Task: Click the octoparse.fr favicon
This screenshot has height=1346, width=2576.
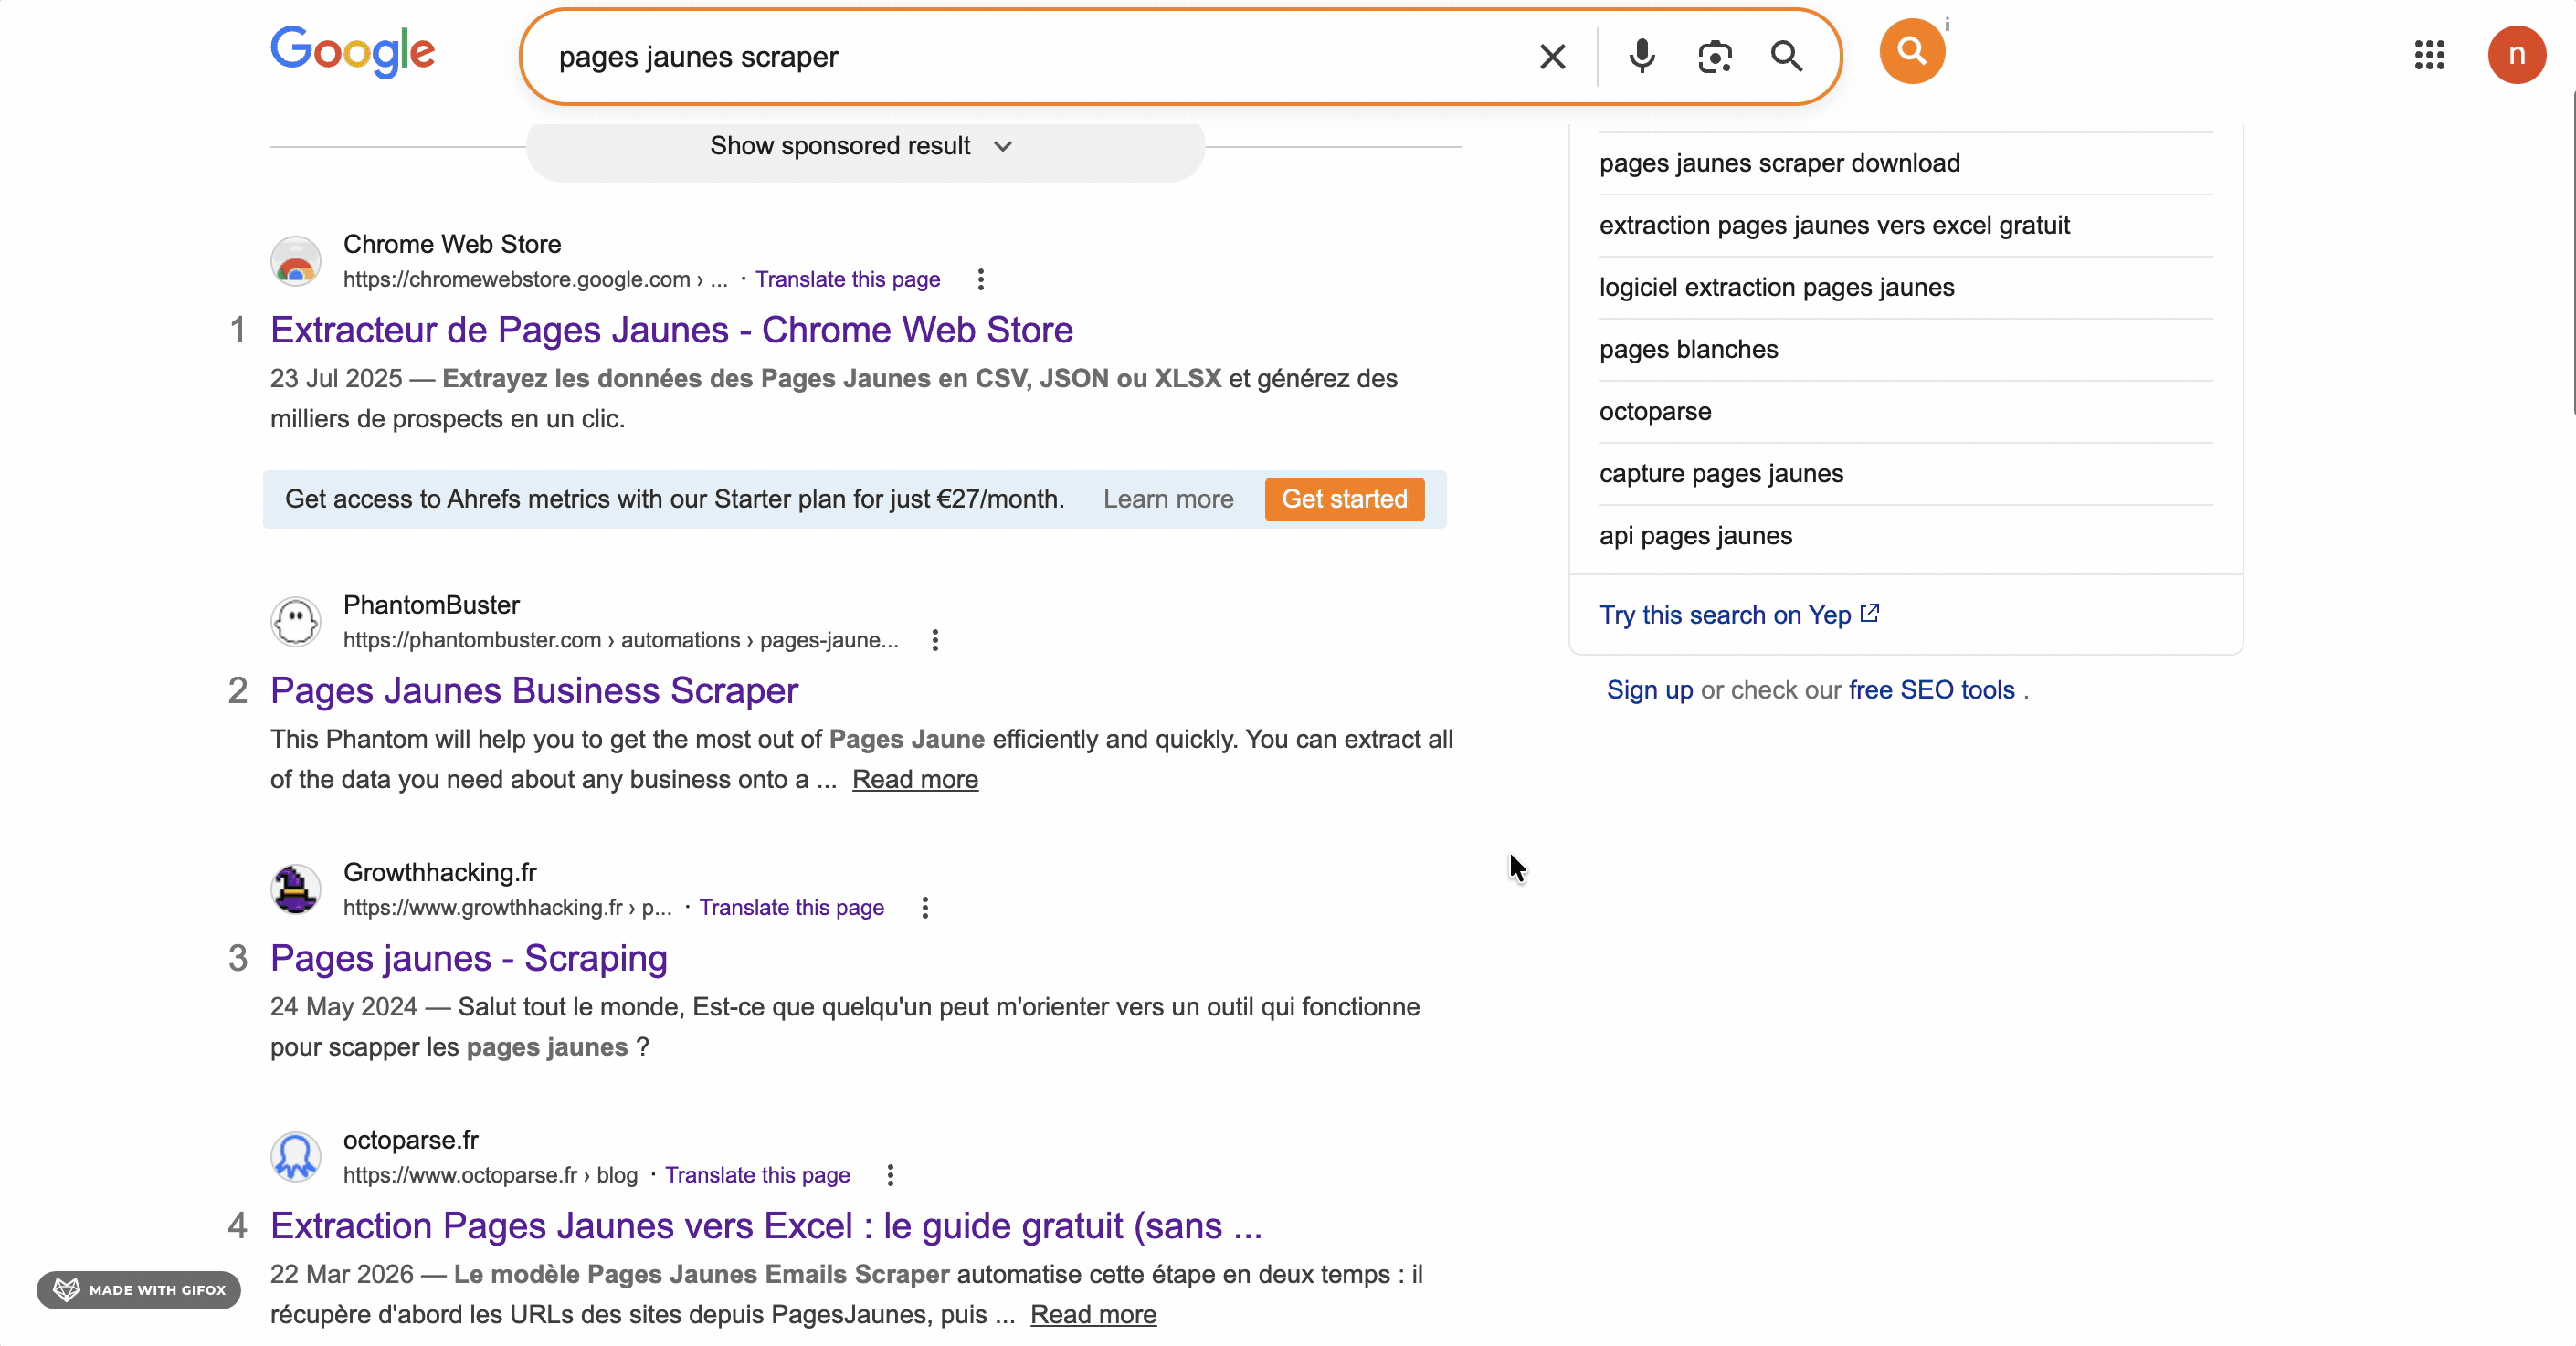Action: point(296,1157)
